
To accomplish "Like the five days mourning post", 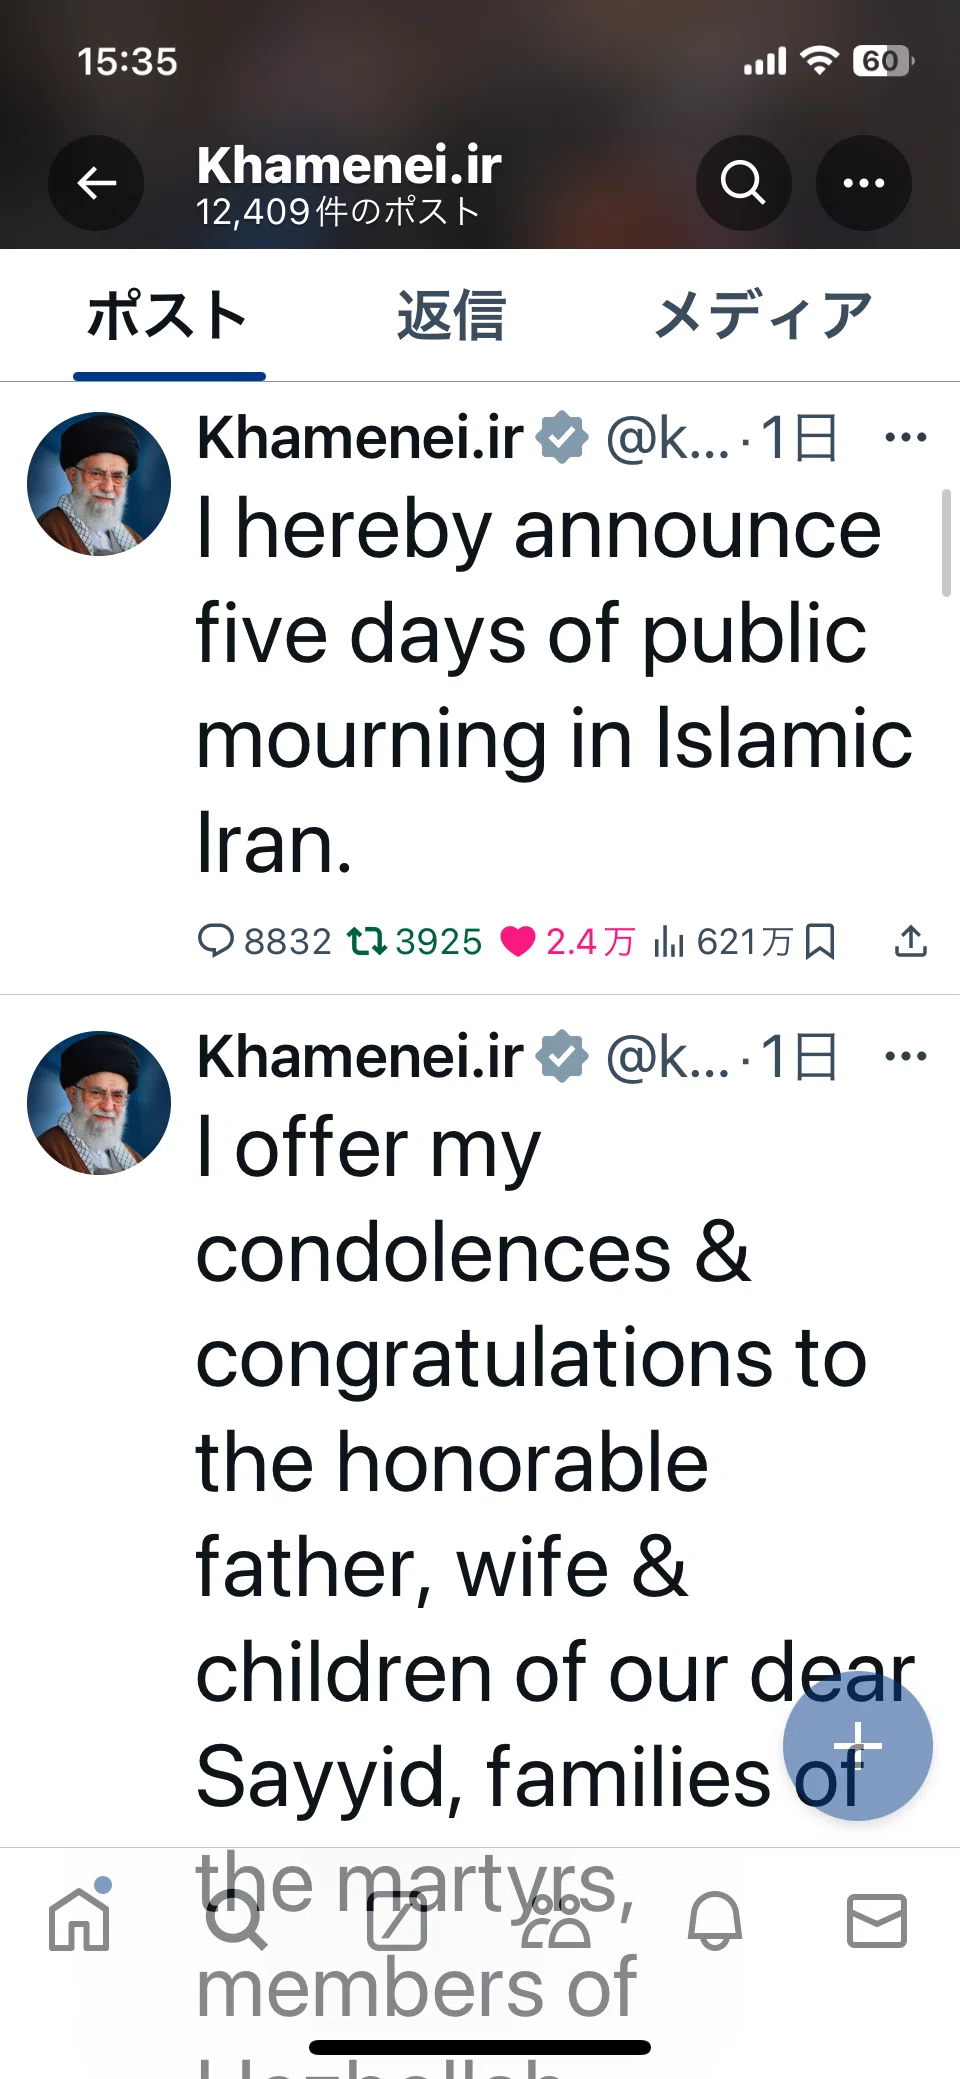I will pos(567,941).
